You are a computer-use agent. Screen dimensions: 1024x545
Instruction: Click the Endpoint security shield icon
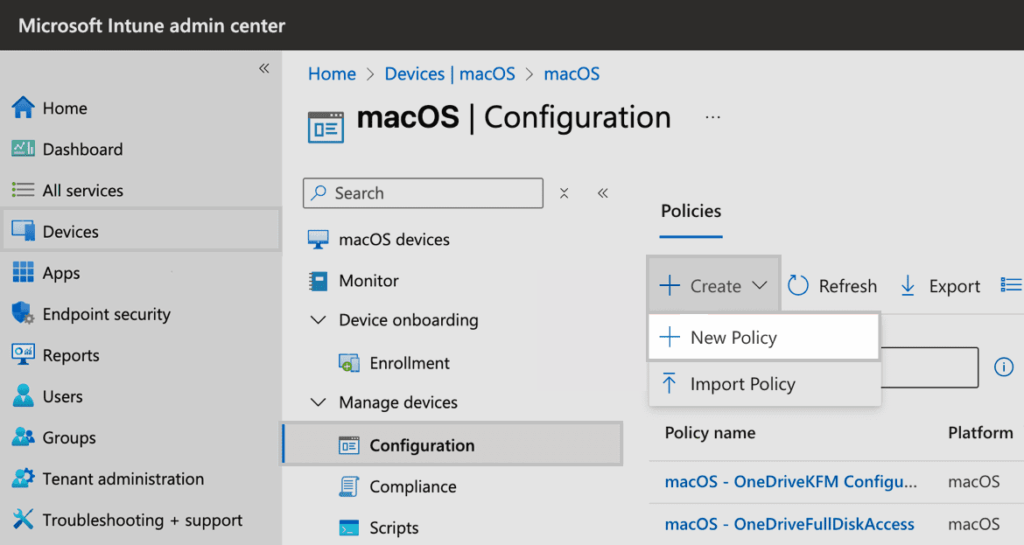pyautogui.click(x=23, y=314)
